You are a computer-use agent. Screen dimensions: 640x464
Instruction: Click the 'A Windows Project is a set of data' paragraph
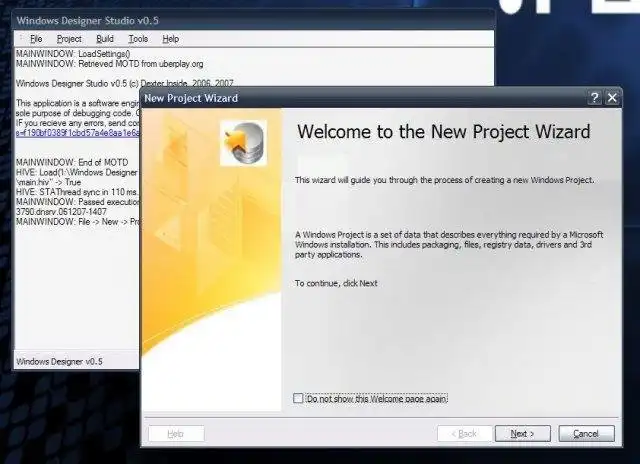449,244
